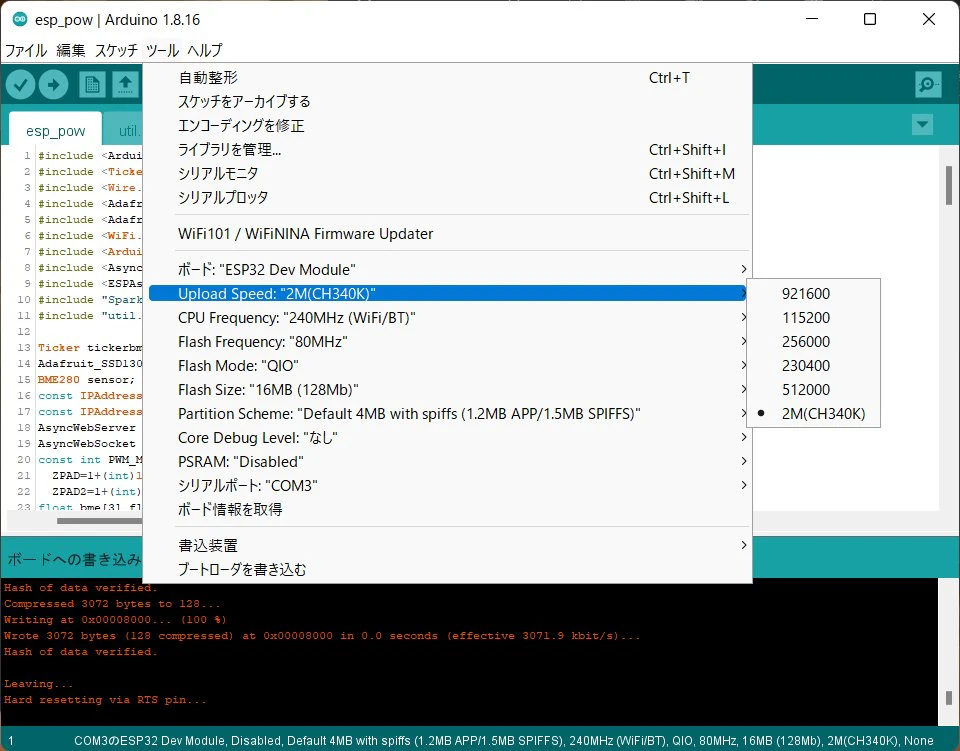The height and width of the screenshot is (751, 960).
Task: Switch to the util tab
Action: tap(124, 130)
